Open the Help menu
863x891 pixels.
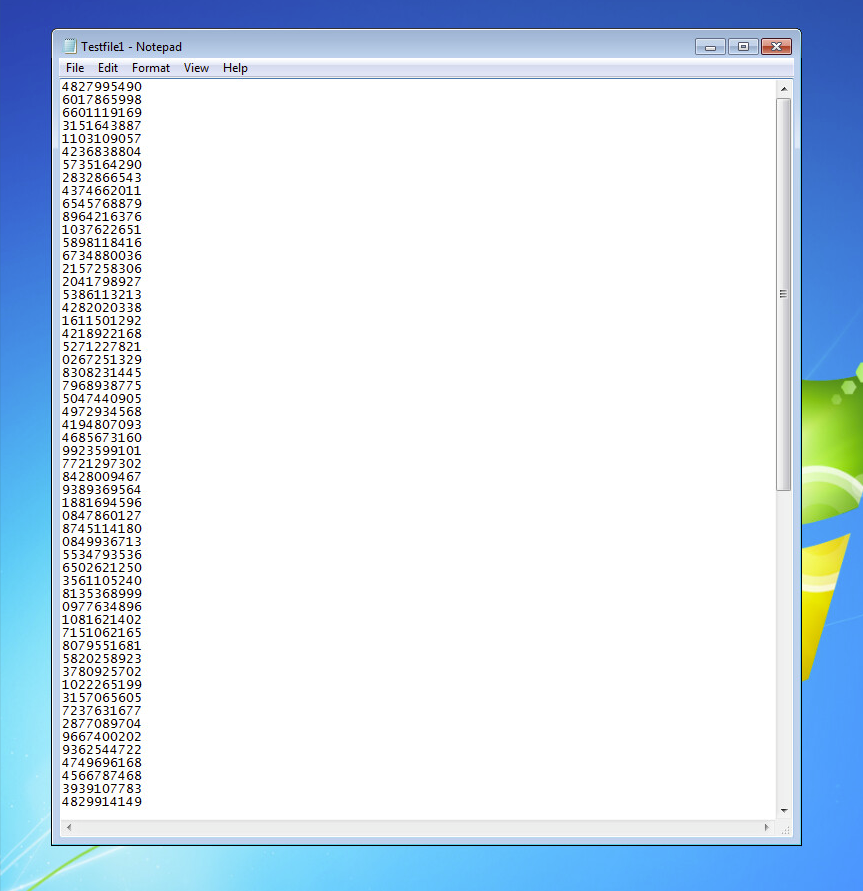(235, 68)
